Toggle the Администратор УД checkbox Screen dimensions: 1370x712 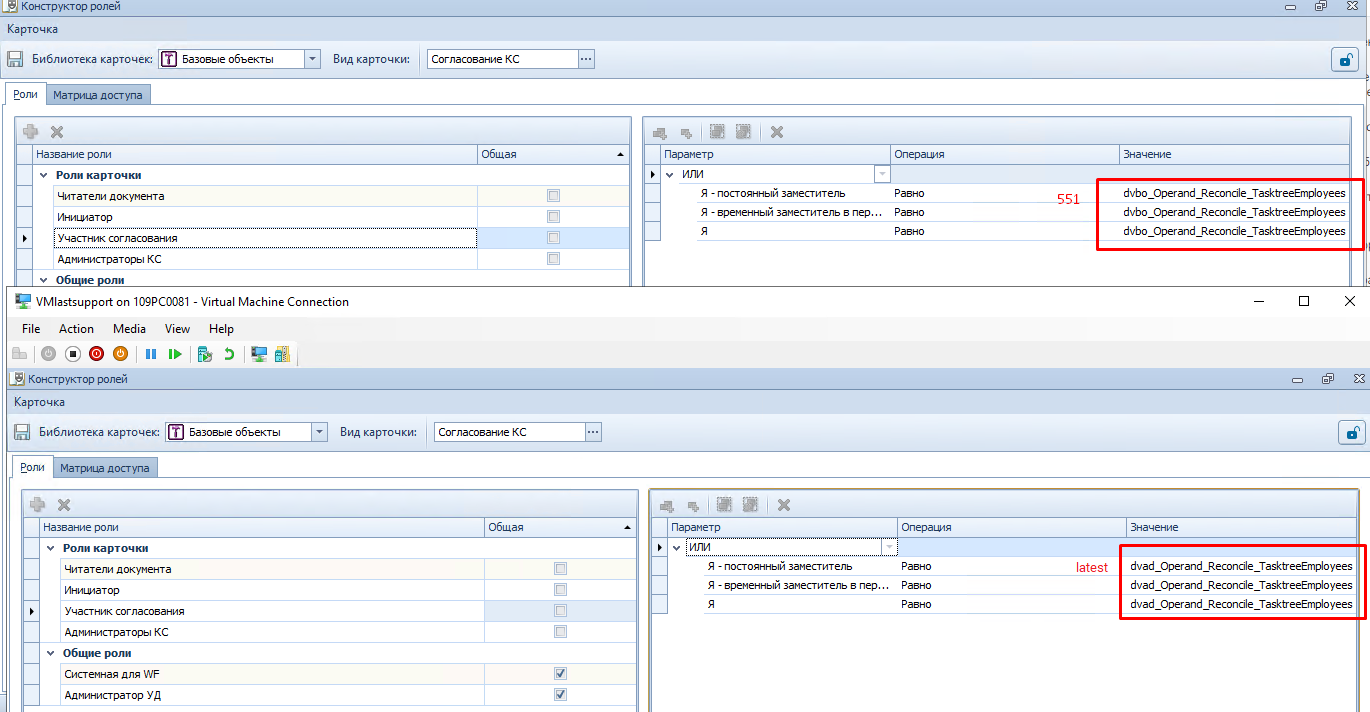click(x=560, y=695)
